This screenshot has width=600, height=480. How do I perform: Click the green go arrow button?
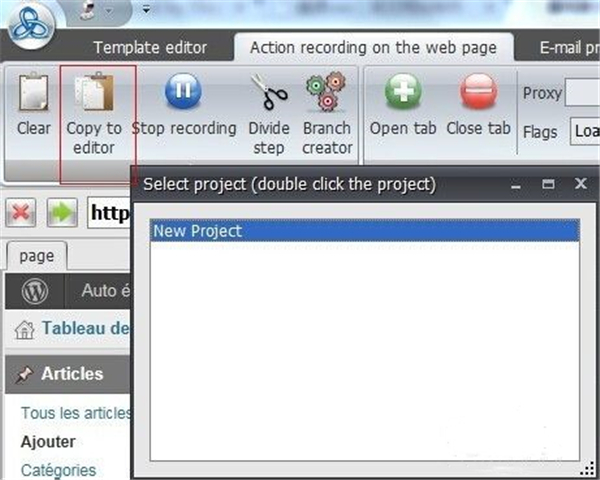pos(62,212)
